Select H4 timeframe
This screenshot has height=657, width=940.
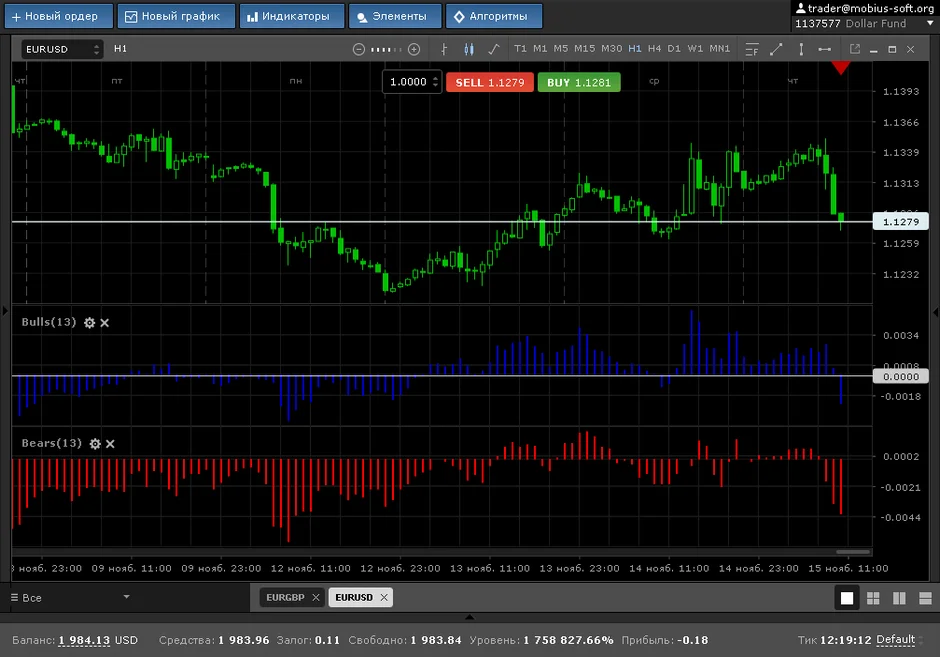pyautogui.click(x=655, y=49)
